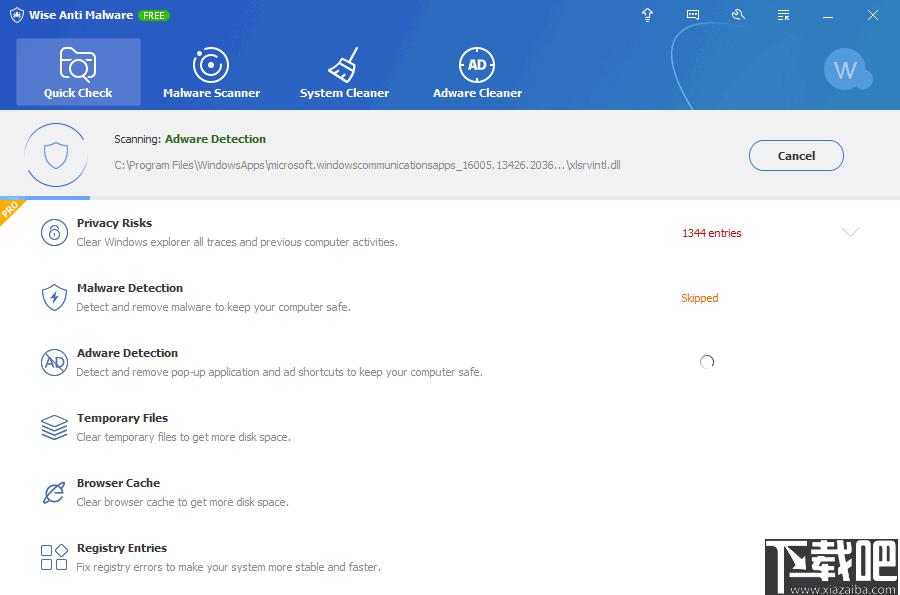Click the scanning shield status icon
900x595 pixels.
coord(56,155)
